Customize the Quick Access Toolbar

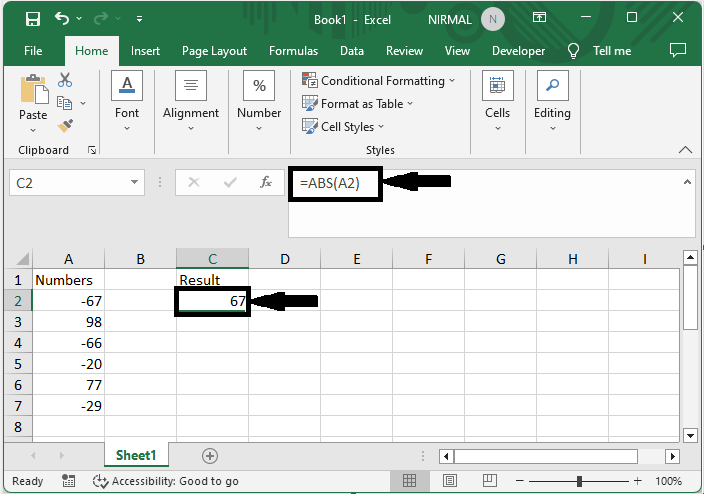click(x=140, y=19)
